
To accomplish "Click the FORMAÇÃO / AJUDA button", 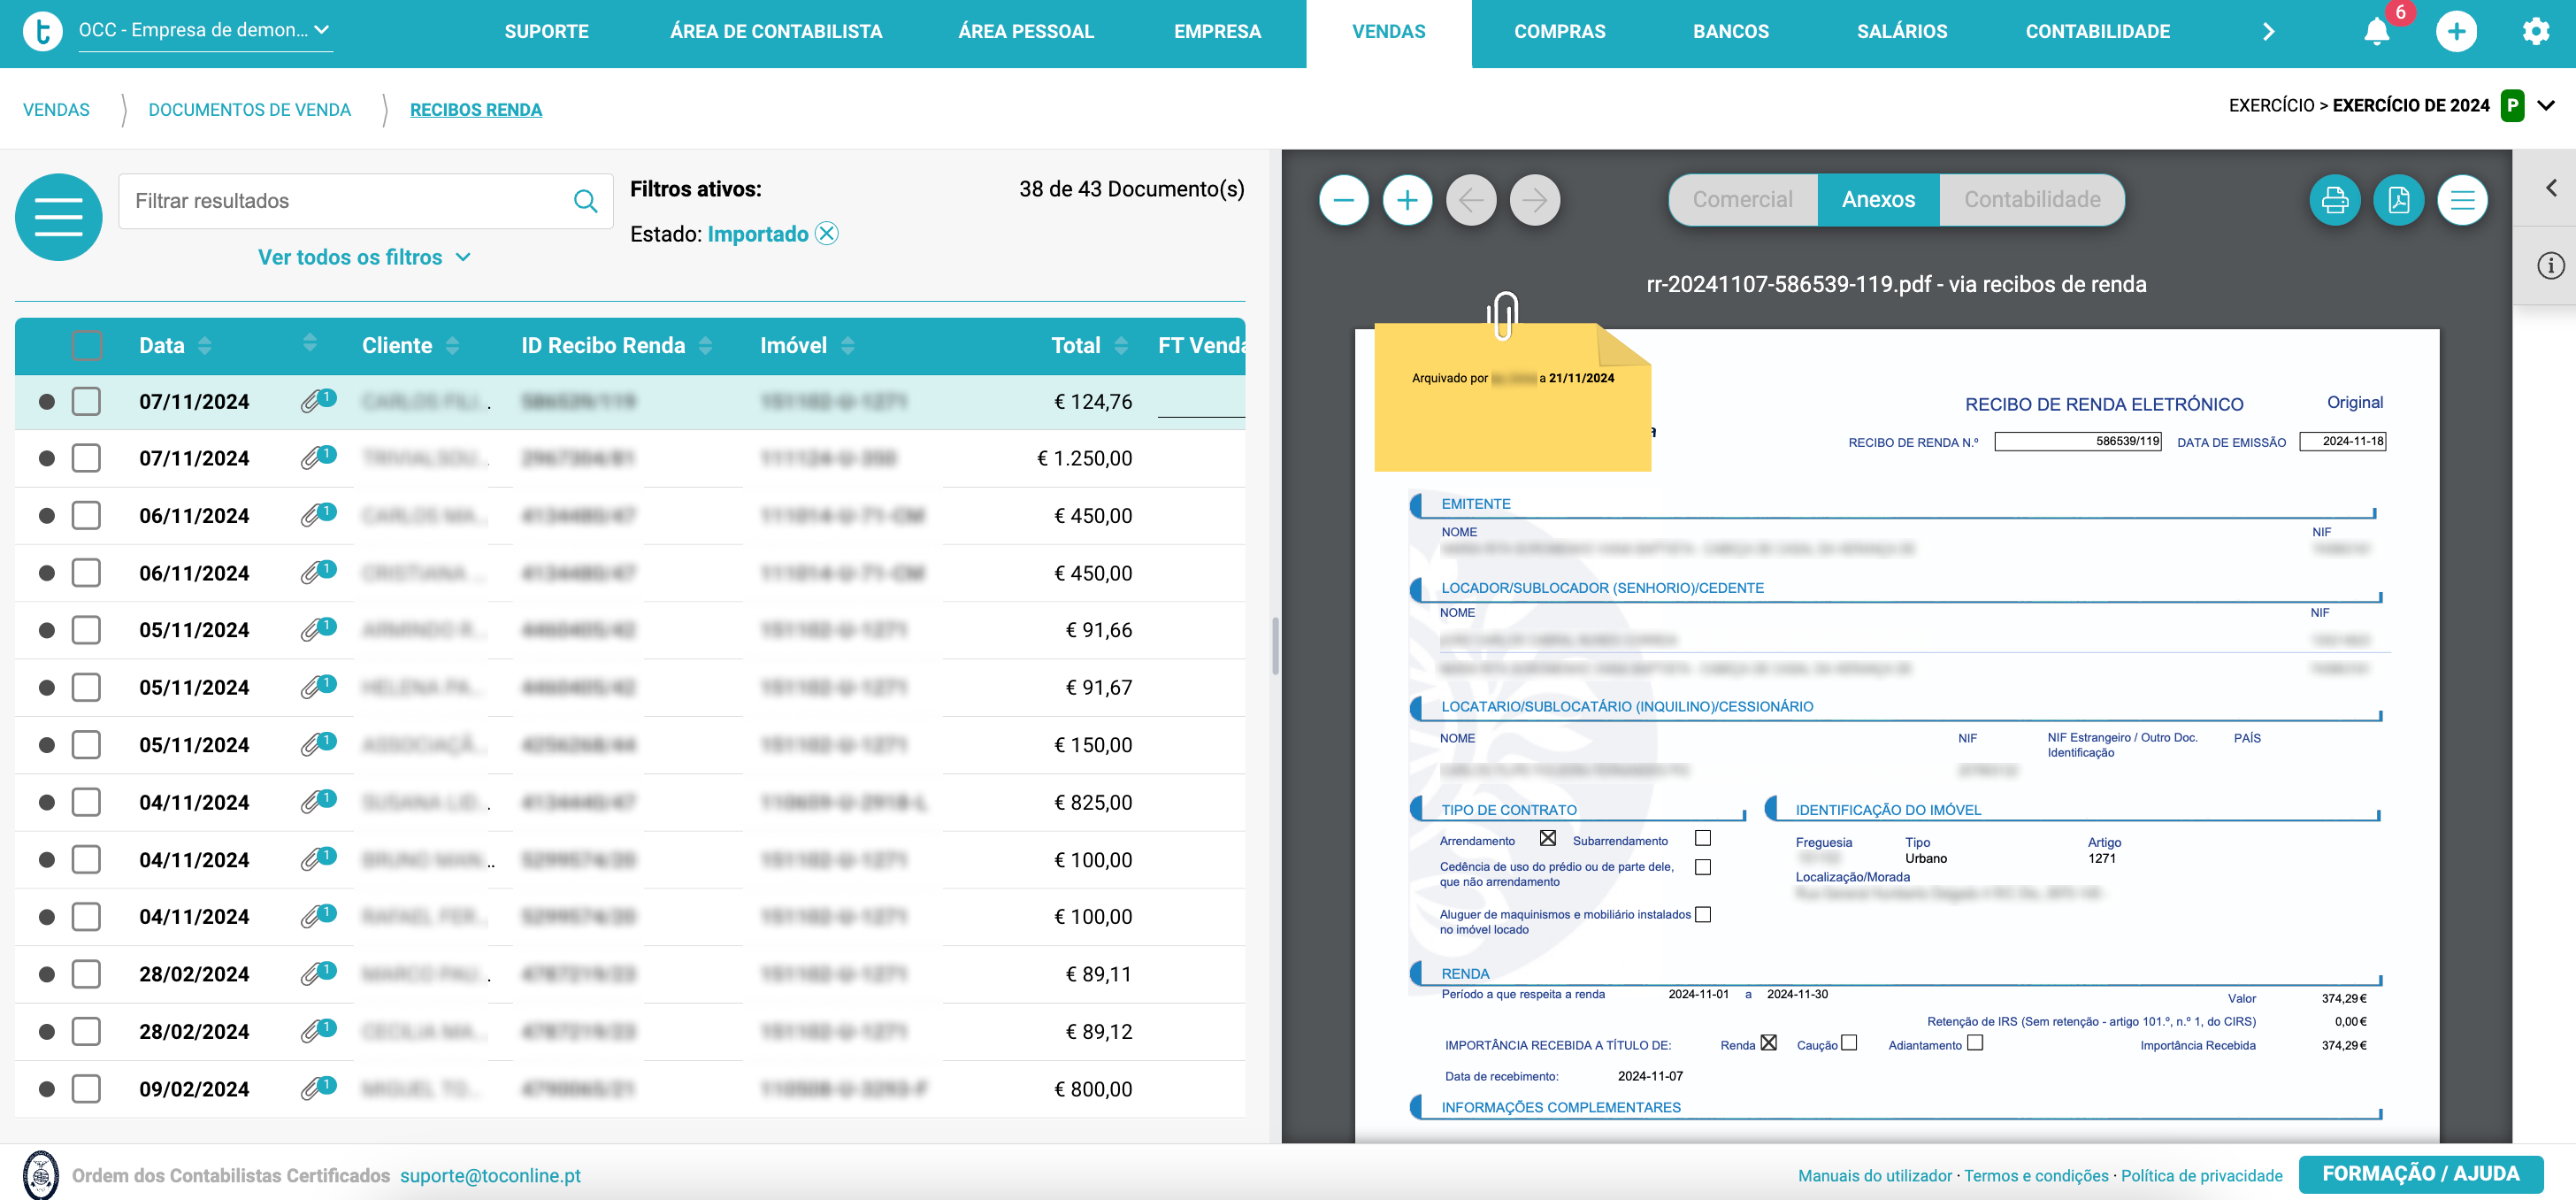I will click(2420, 1174).
